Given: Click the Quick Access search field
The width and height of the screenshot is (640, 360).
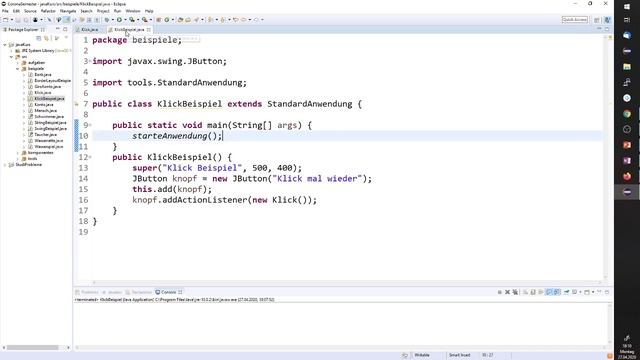Looking at the screenshot, I should tap(575, 20).
